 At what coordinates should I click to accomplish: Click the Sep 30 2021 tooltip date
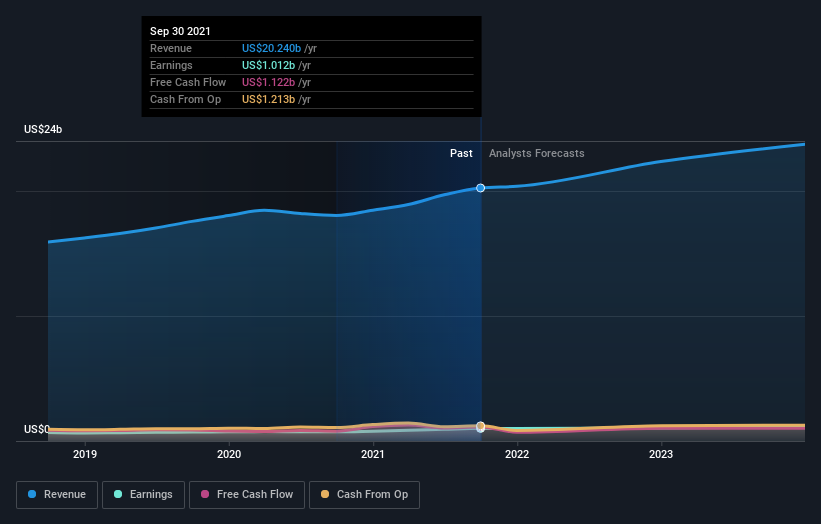[180, 31]
